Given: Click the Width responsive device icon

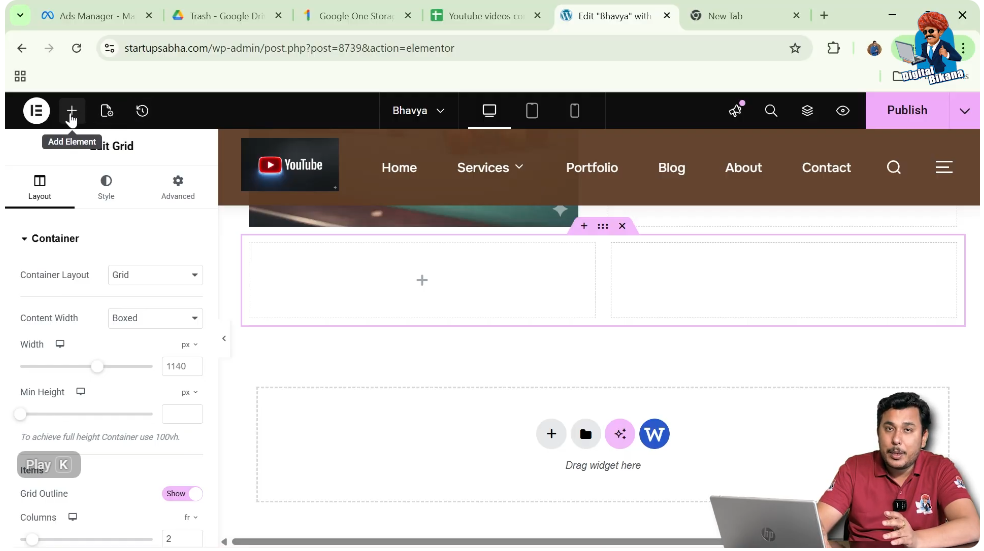Looking at the screenshot, I should click(60, 344).
